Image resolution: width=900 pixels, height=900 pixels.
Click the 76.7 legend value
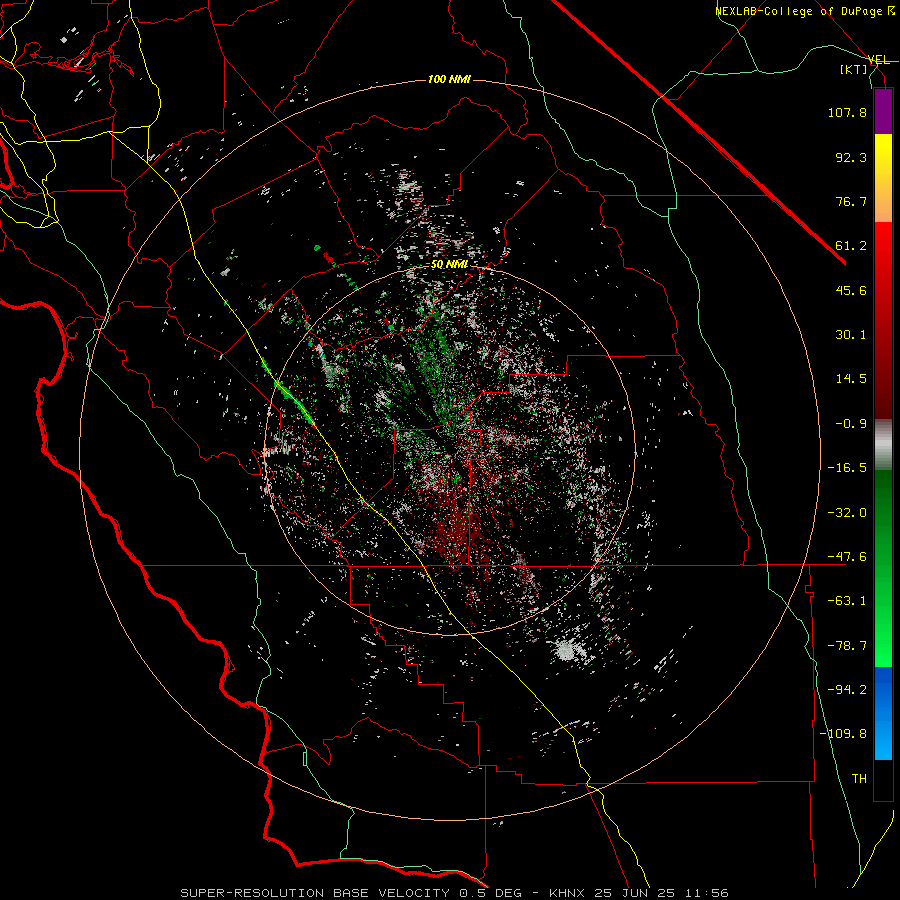point(851,201)
